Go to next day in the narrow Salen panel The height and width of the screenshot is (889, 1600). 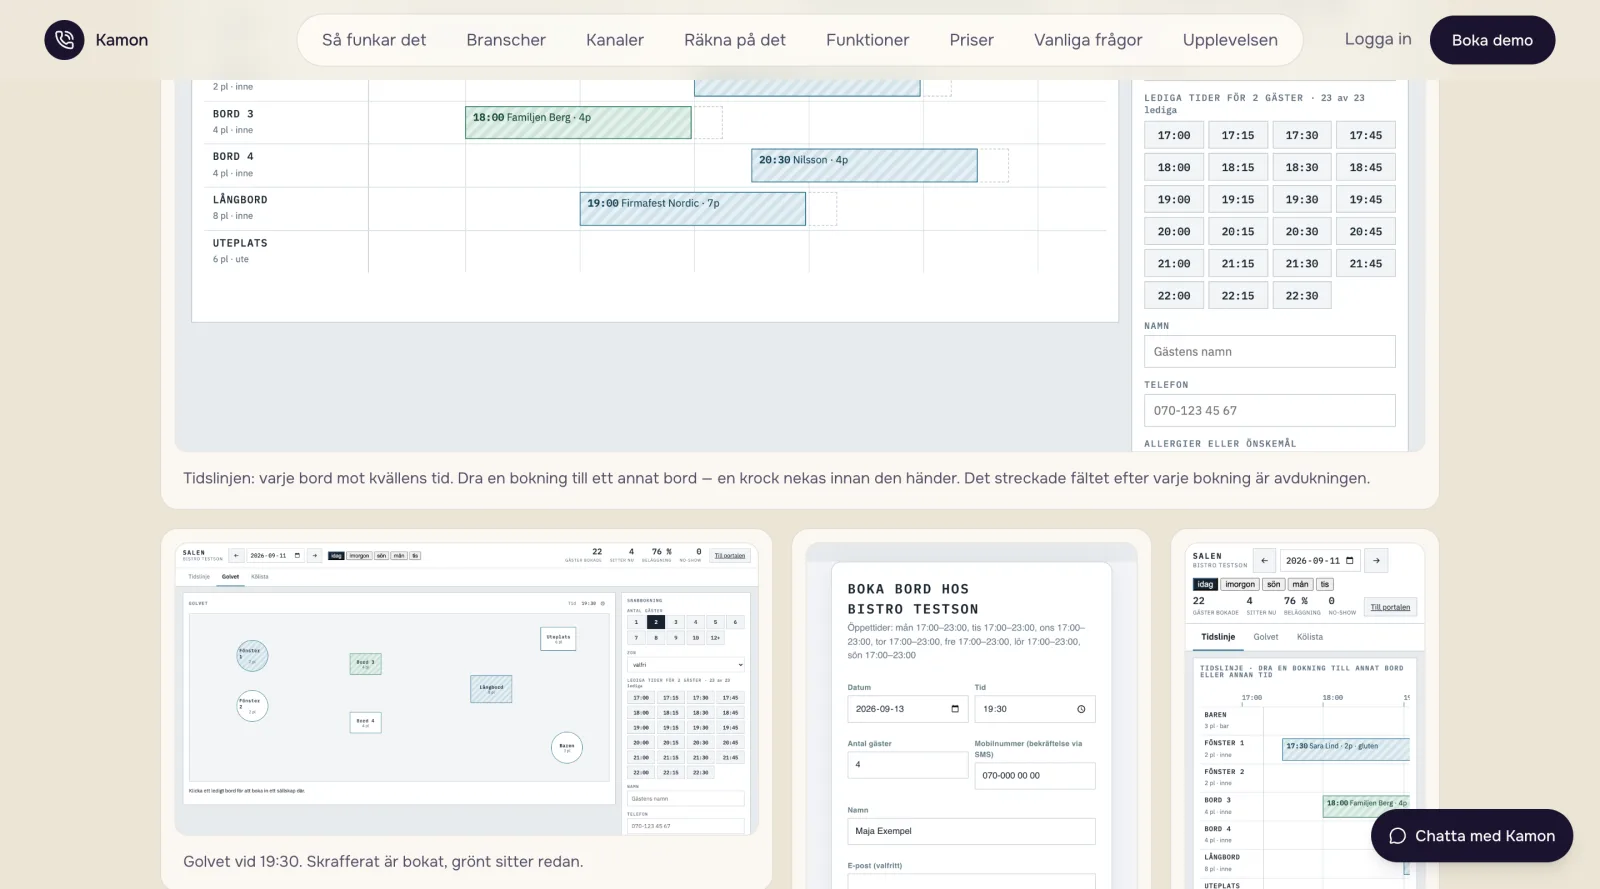[x=1376, y=561]
